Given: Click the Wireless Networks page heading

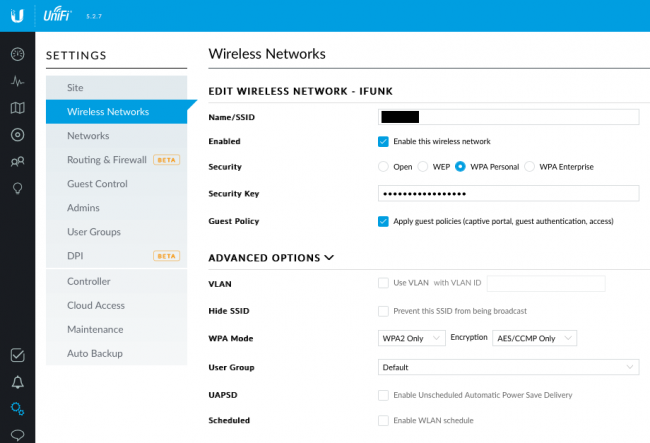Looking at the screenshot, I should coord(267,54).
